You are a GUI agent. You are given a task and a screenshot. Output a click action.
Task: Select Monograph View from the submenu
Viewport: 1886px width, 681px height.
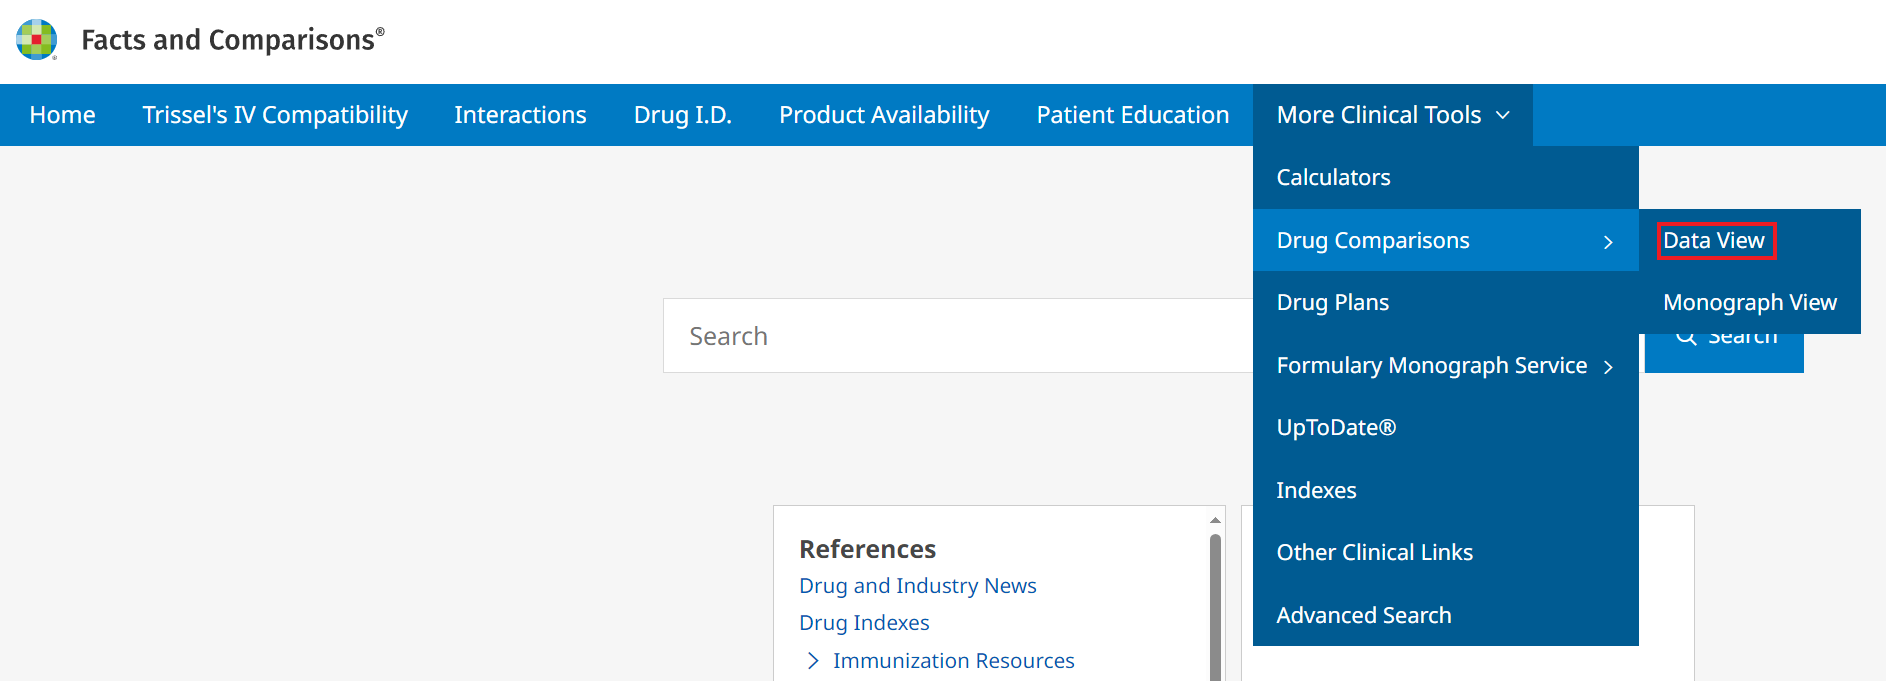pyautogui.click(x=1749, y=302)
